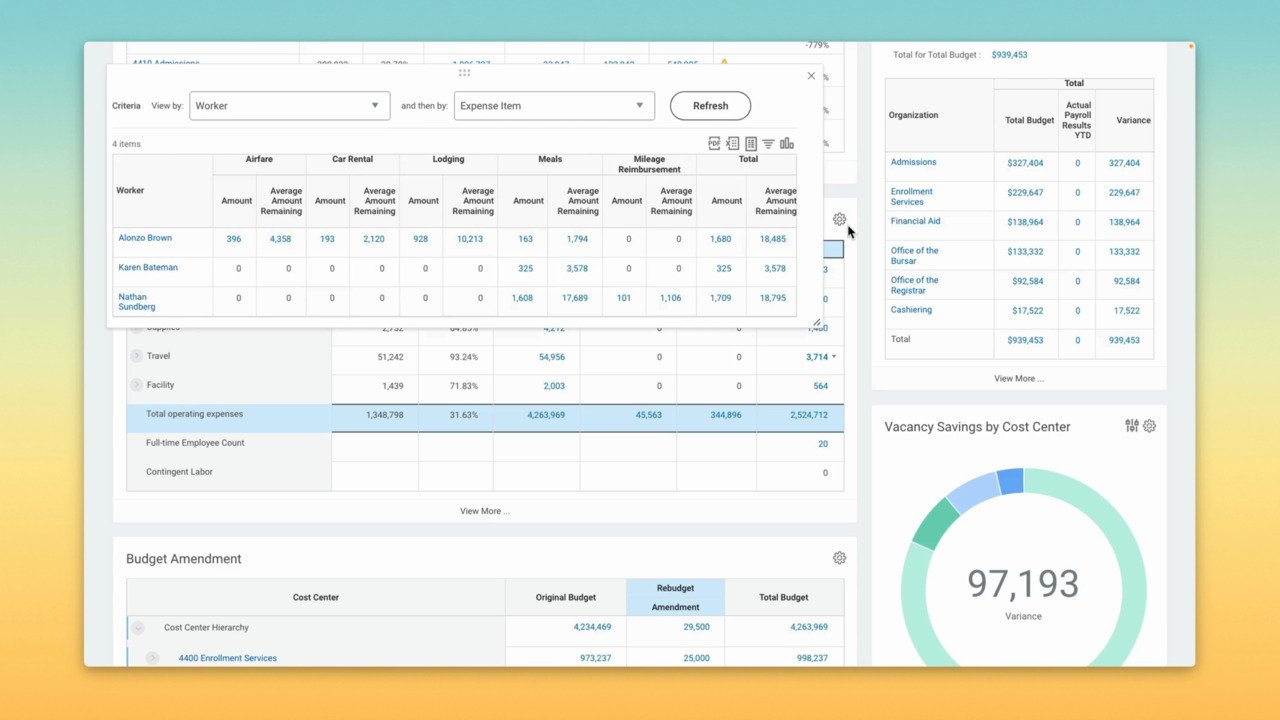The height and width of the screenshot is (720, 1280).
Task: Open the bar chart view icon
Action: 786,144
